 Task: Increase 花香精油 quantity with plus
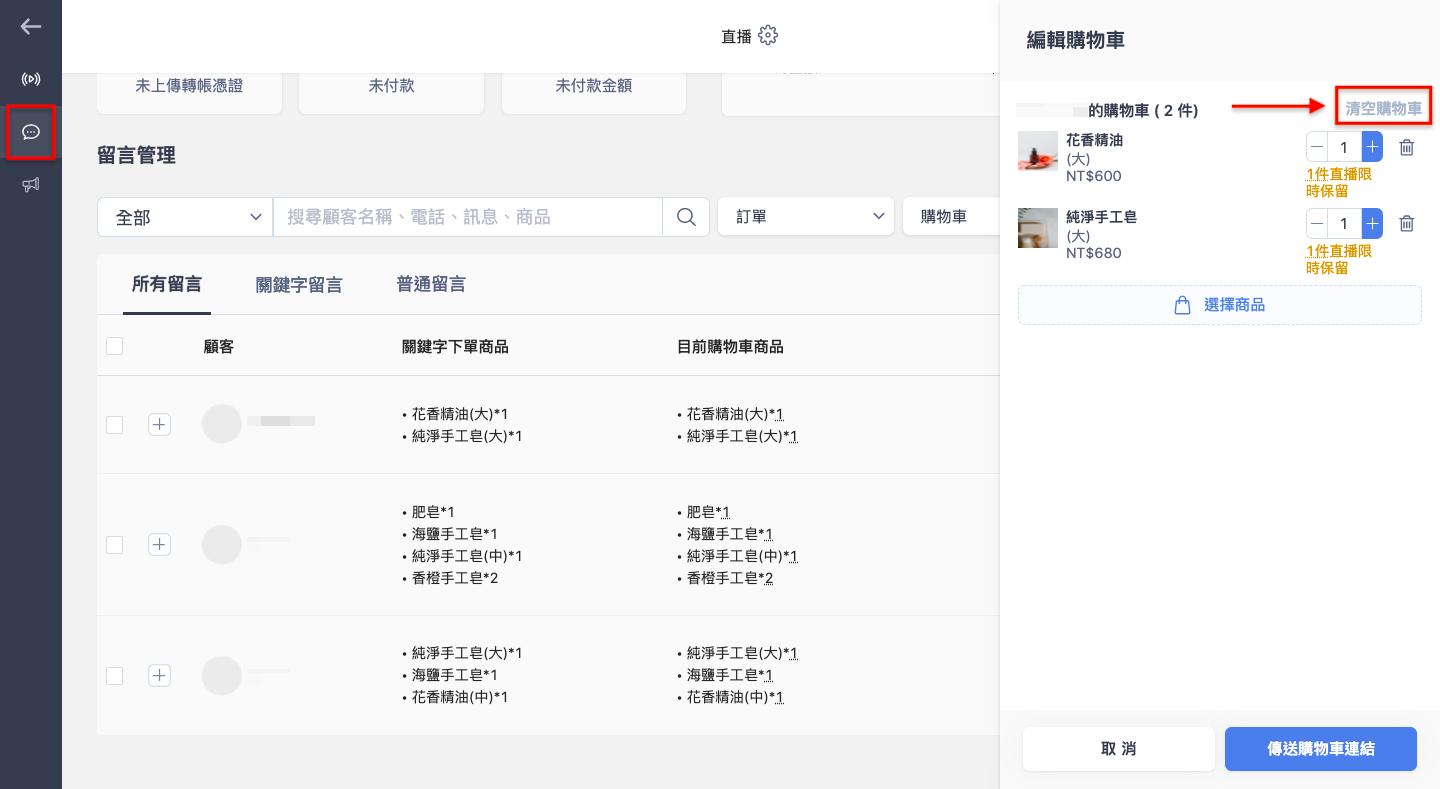point(1372,147)
